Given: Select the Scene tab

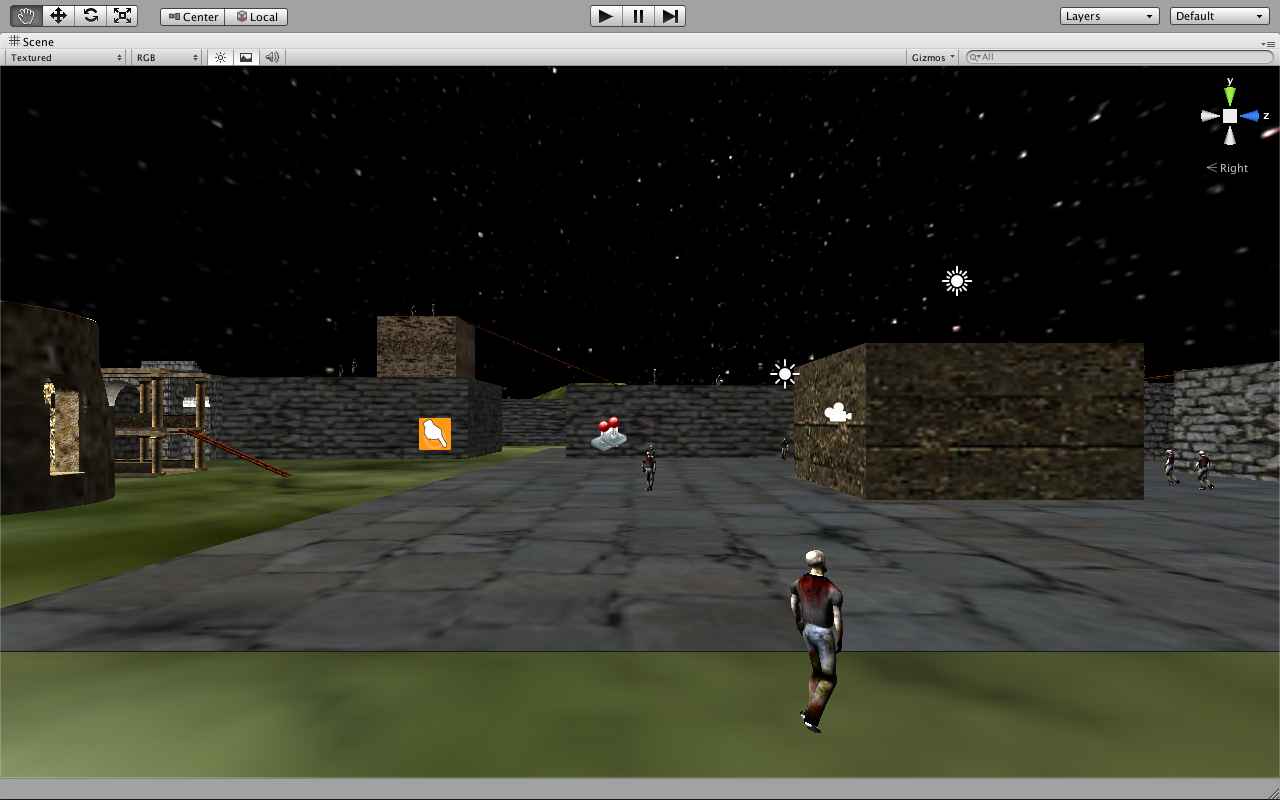Looking at the screenshot, I should click(x=32, y=42).
